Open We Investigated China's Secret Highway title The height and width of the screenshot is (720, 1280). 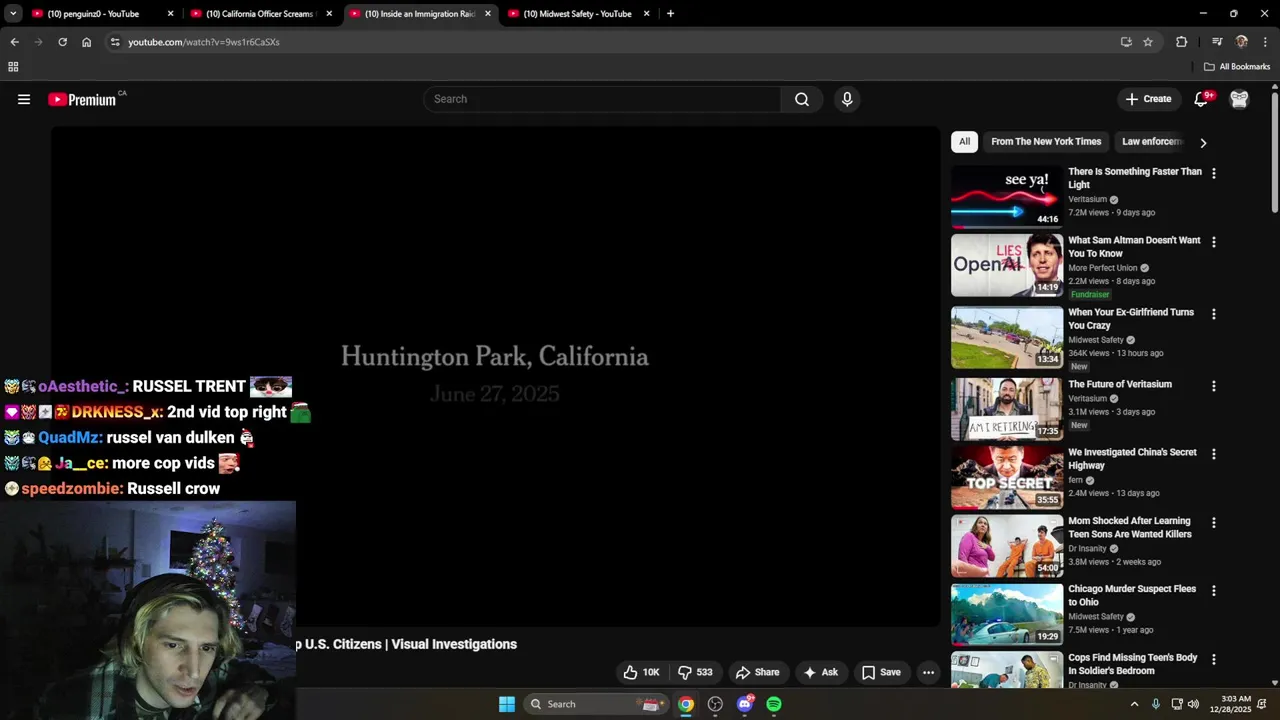pyautogui.click(x=1132, y=459)
